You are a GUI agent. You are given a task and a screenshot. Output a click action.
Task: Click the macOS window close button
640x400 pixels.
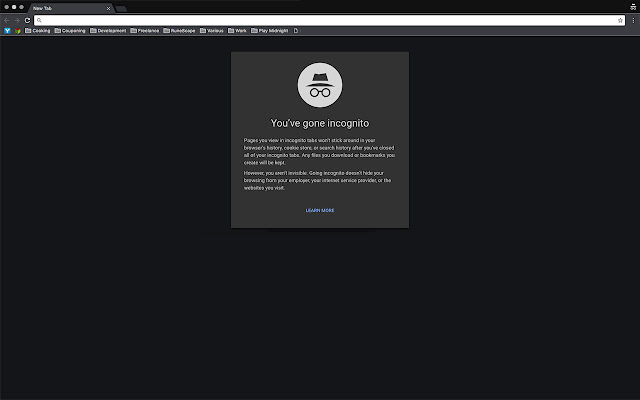pyautogui.click(x=7, y=7)
